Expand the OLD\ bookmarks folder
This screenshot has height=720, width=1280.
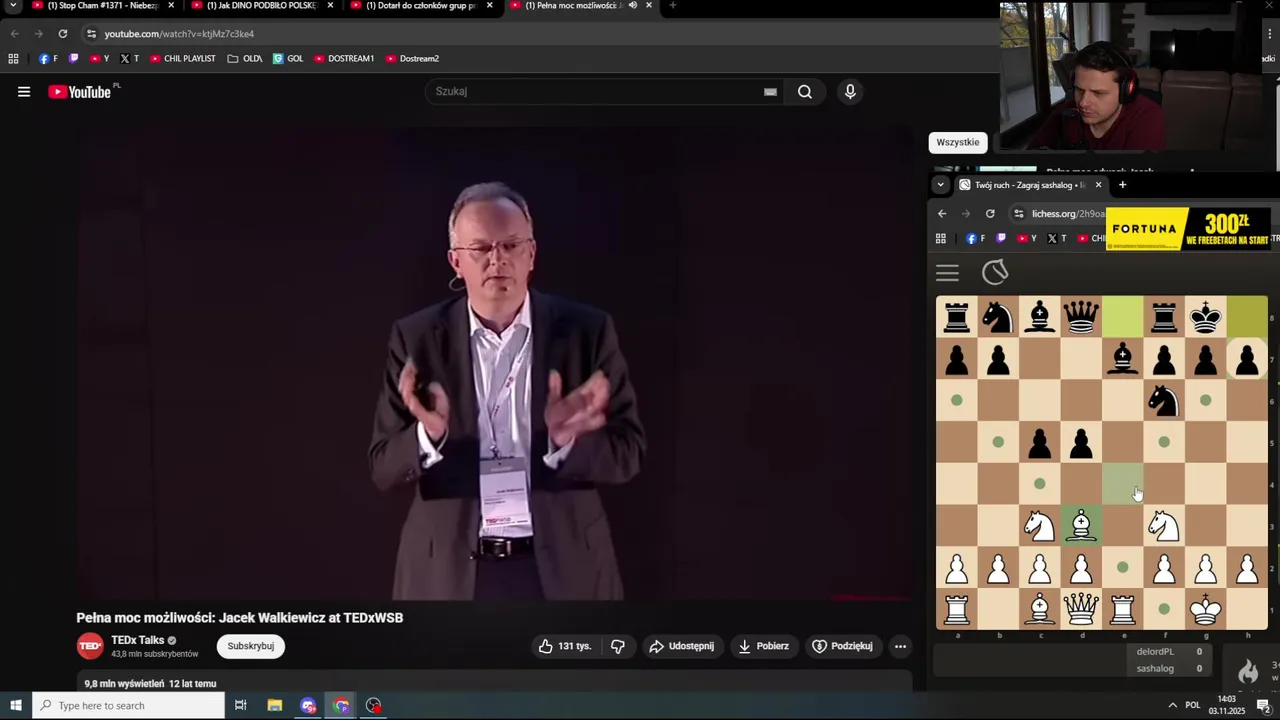(245, 59)
